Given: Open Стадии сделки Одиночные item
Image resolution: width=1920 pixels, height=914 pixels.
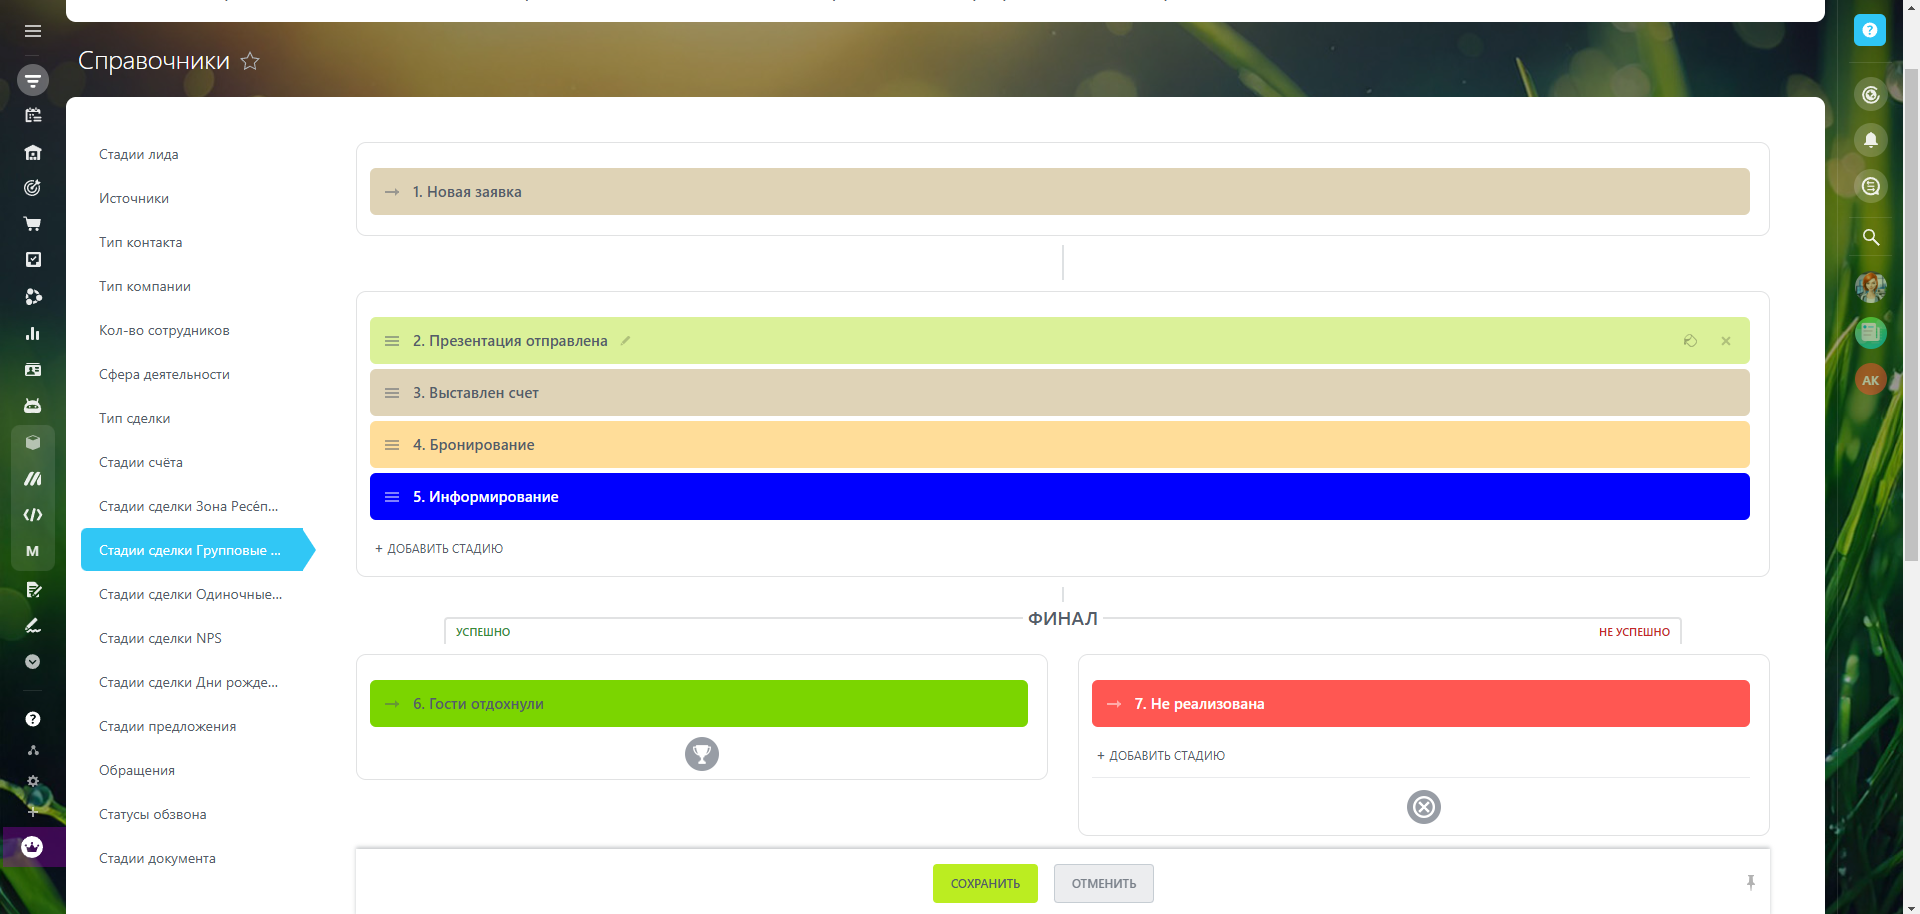Looking at the screenshot, I should pos(190,594).
